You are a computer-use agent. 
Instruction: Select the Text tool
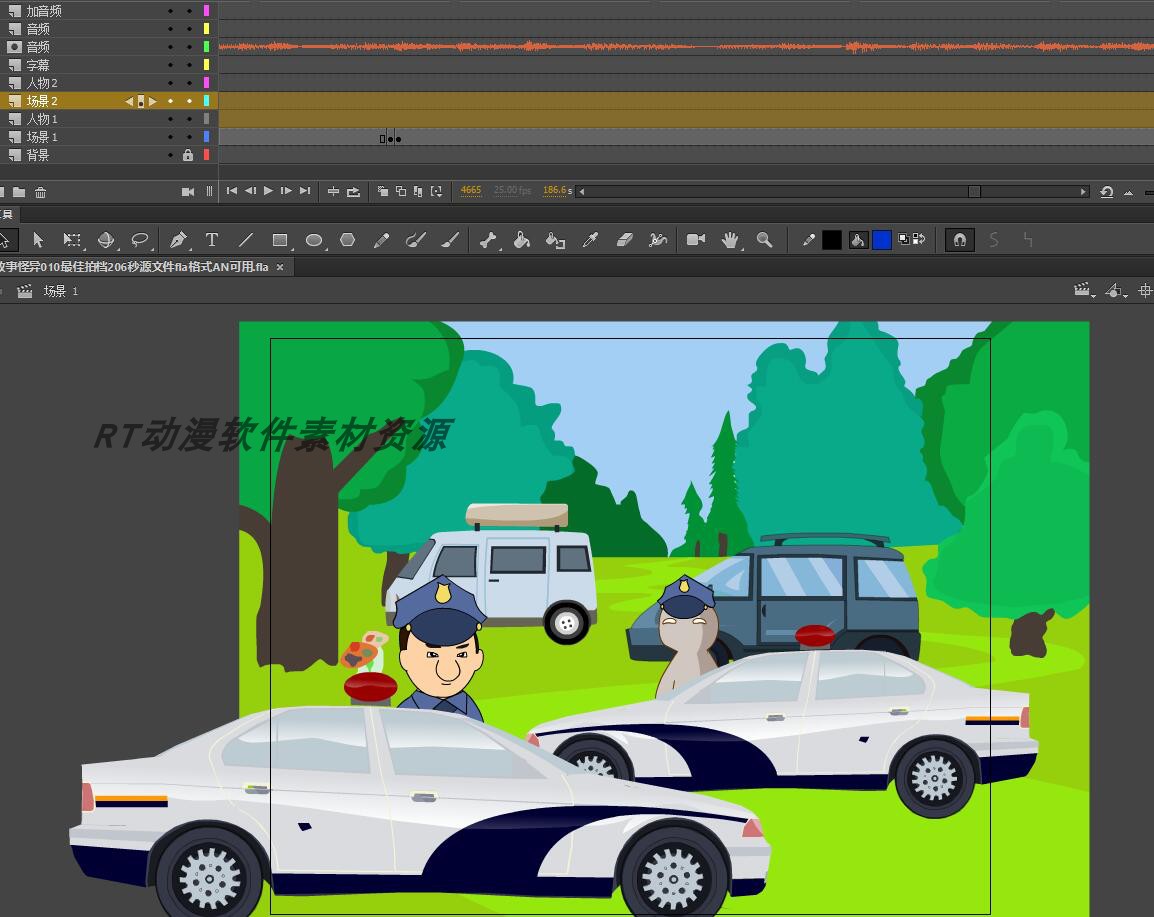coord(212,240)
